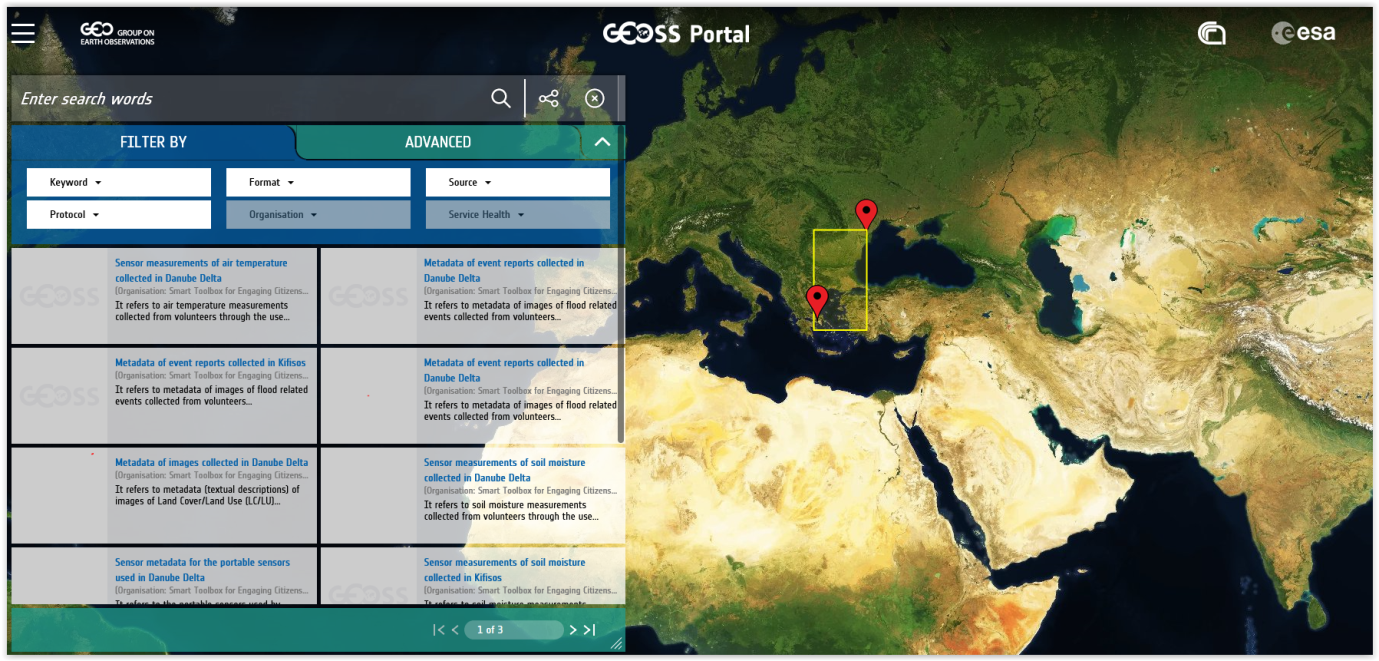The width and height of the screenshot is (1379, 661).
Task: Click the ESA logo in header
Action: click(x=1303, y=33)
